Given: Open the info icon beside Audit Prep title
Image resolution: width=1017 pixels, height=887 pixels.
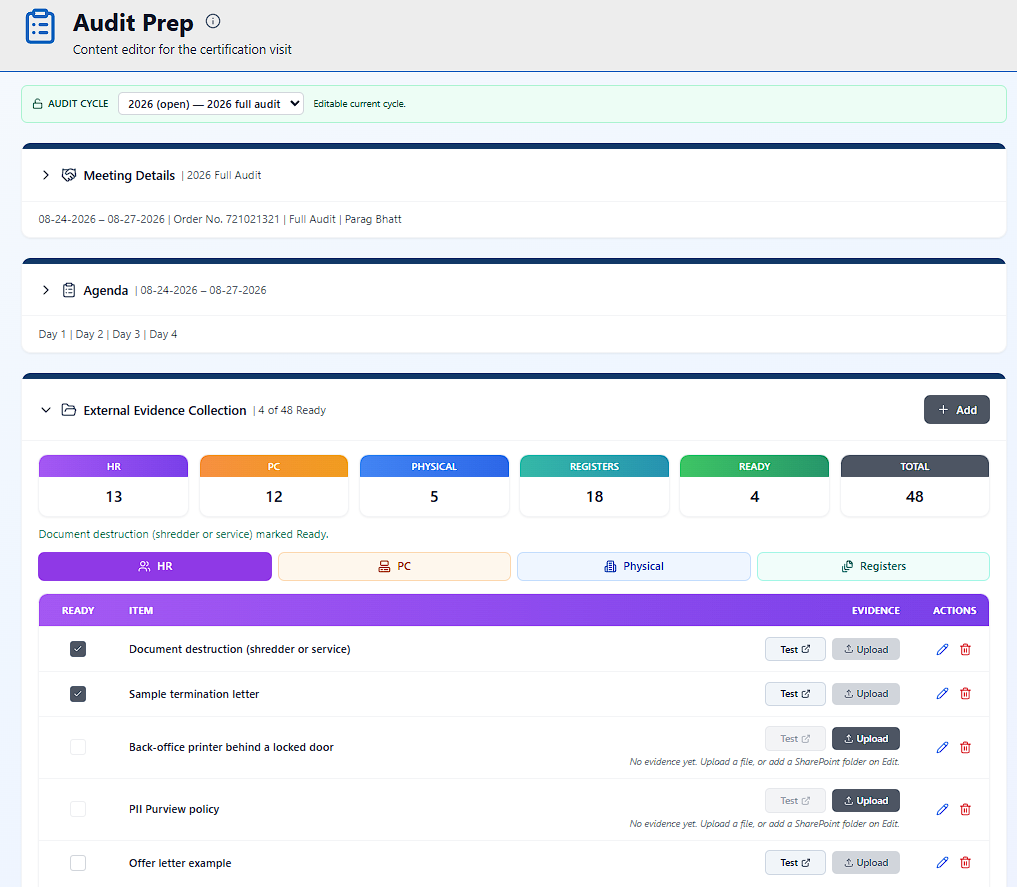Looking at the screenshot, I should [213, 21].
